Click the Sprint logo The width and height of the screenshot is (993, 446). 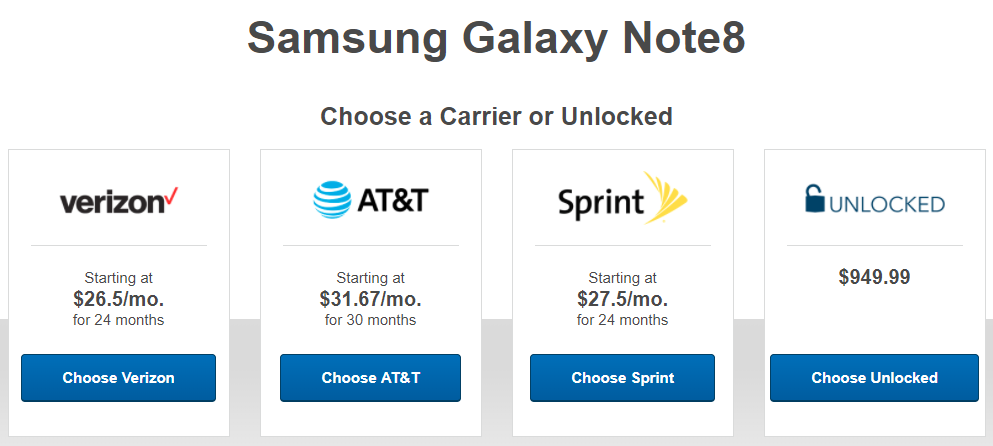pyautogui.click(x=623, y=198)
